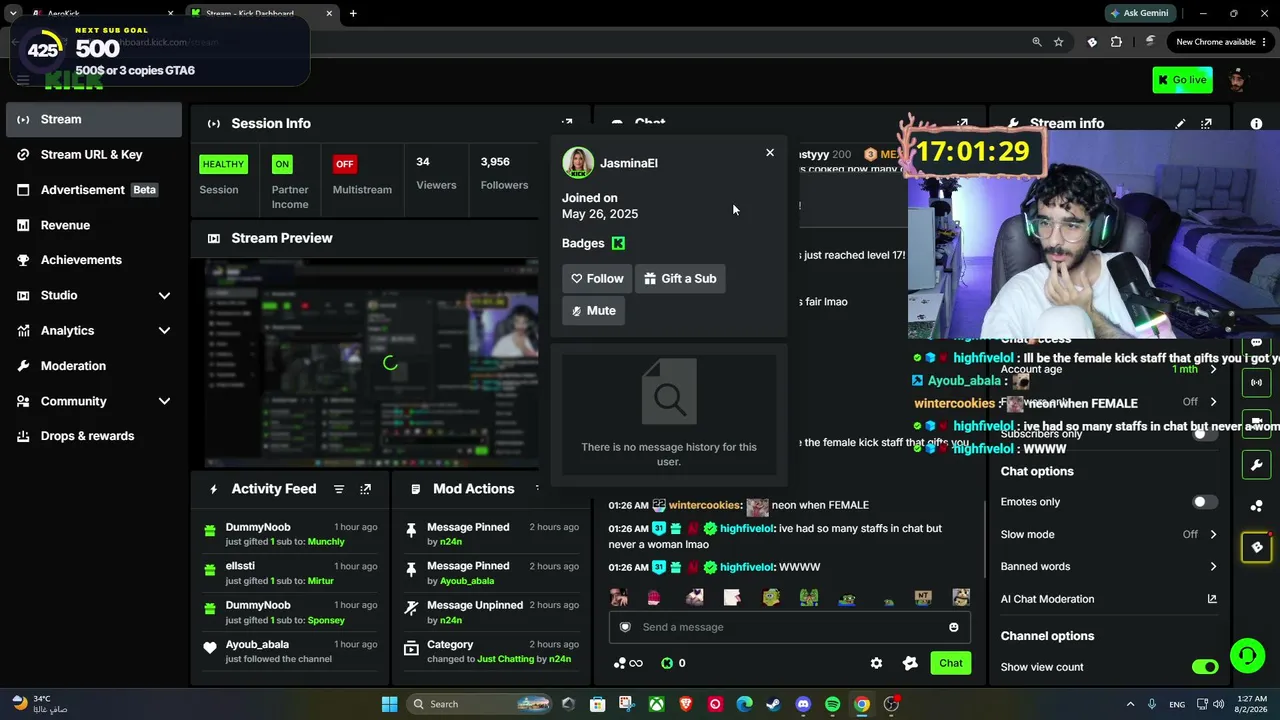1280x720 pixels.
Task: Close the JasminaEl user card
Action: 770,153
